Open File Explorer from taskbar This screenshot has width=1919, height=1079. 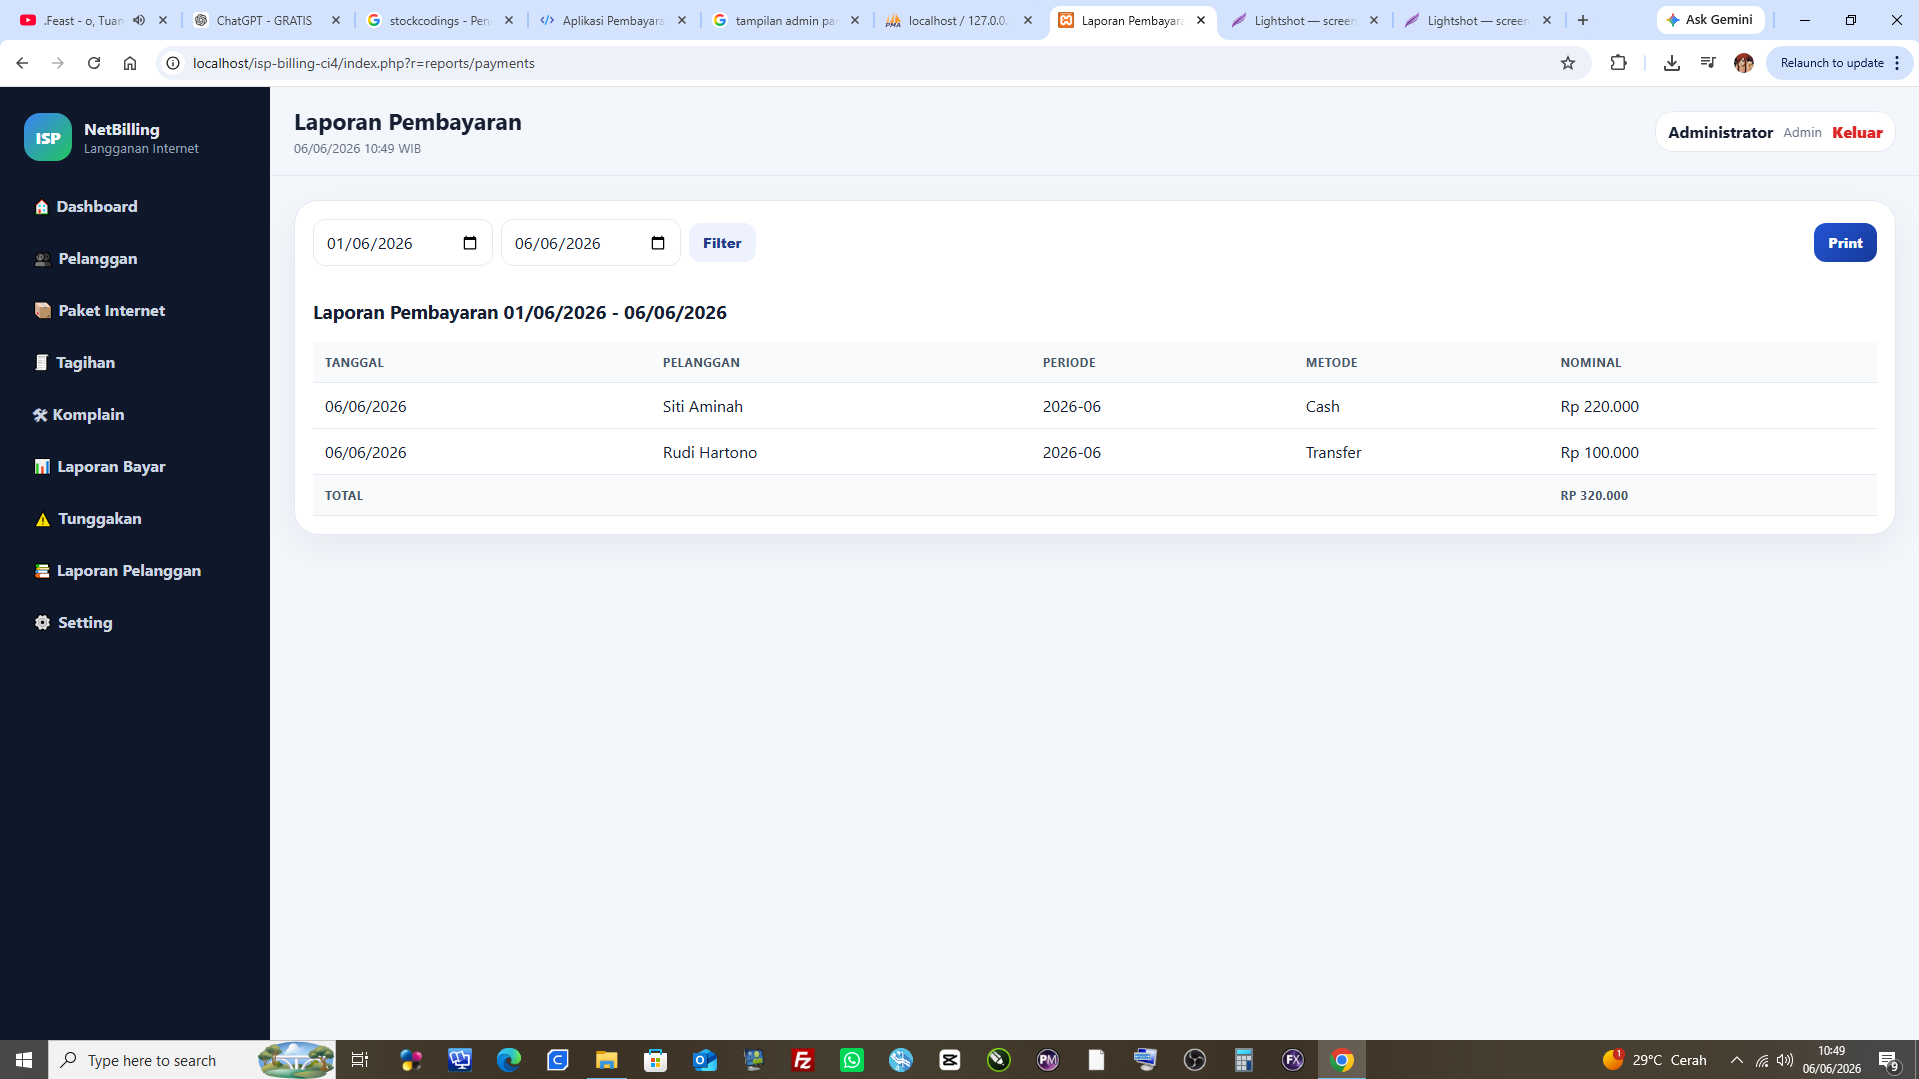point(607,1060)
